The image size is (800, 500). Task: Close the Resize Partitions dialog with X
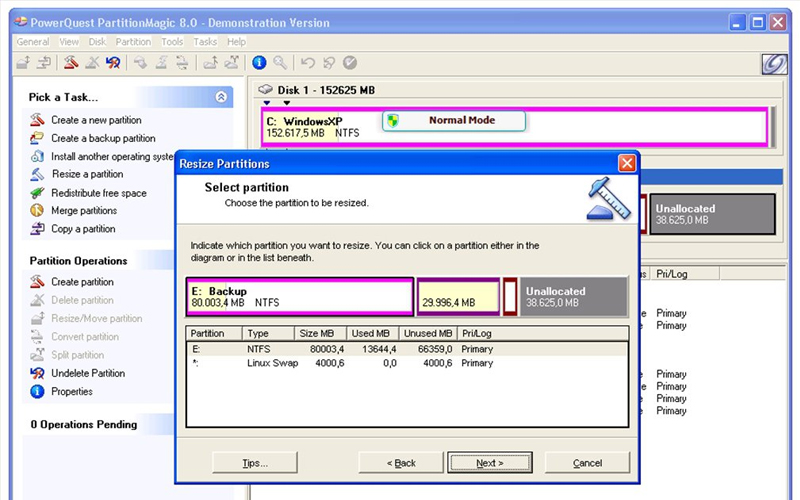click(x=627, y=163)
